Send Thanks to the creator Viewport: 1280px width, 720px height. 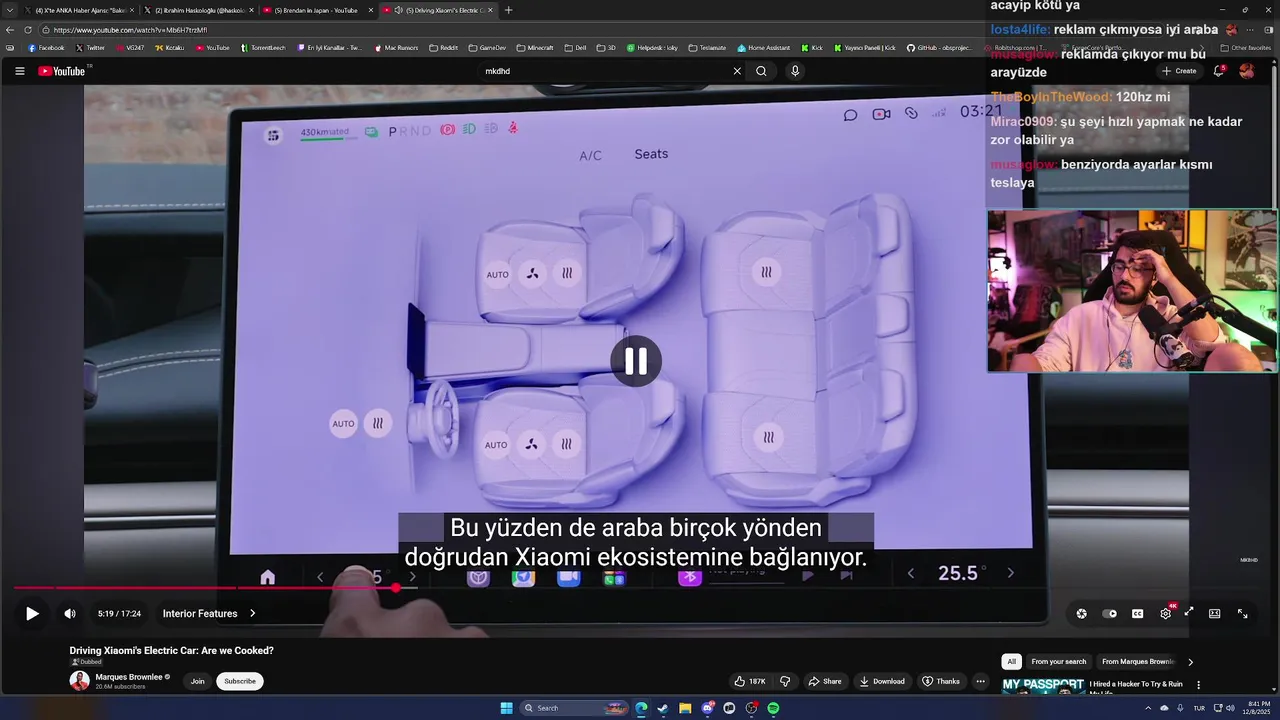point(941,681)
